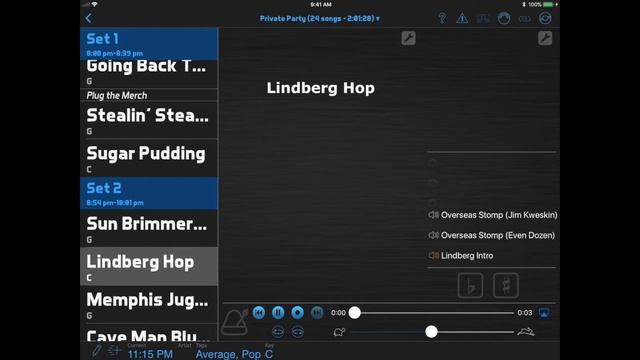The height and width of the screenshot is (360, 640).
Task: Click the current time 11:15 PM
Action: 150,354
